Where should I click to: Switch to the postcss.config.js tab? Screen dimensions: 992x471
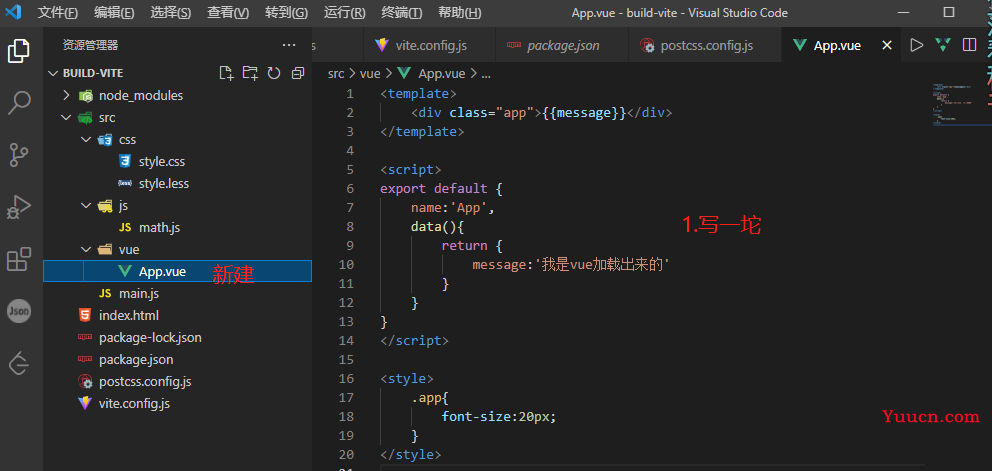[x=705, y=46]
